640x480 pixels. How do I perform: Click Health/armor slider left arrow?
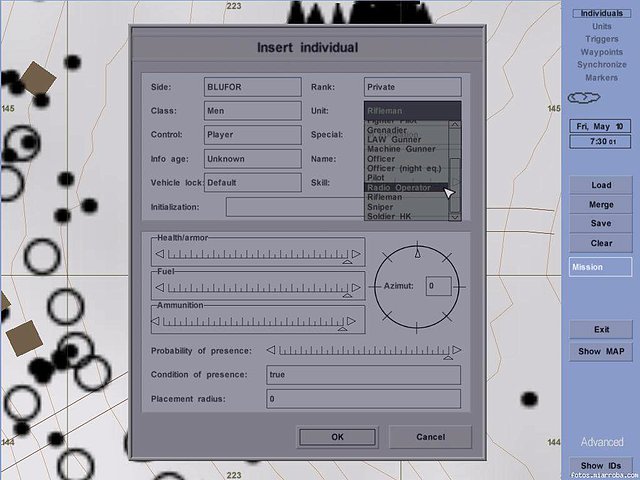160,254
